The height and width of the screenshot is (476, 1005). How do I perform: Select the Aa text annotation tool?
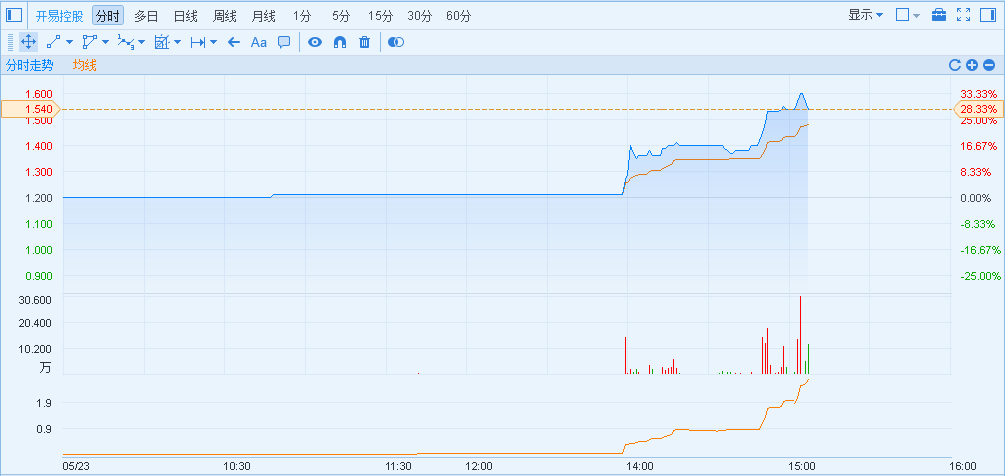[258, 42]
